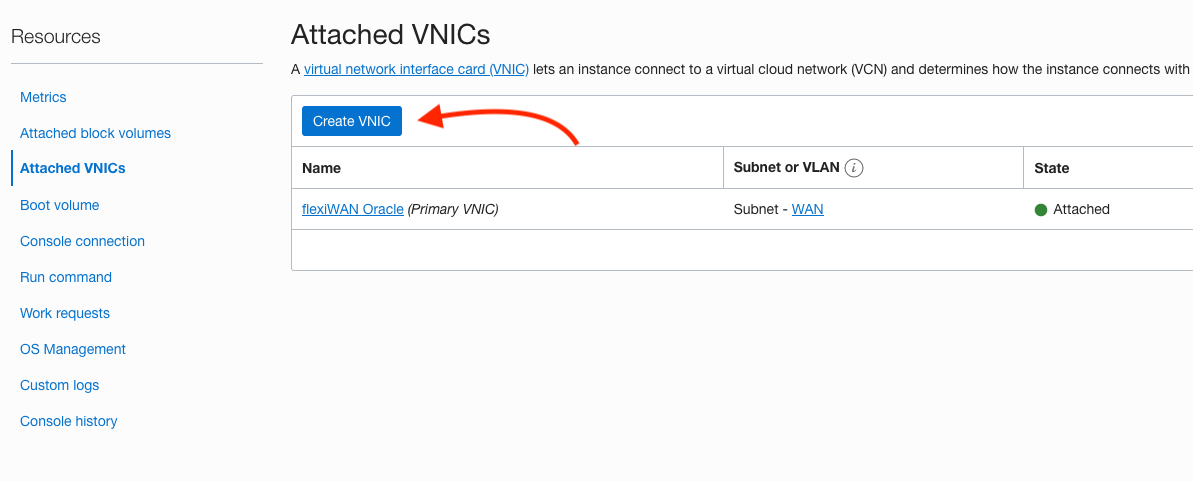Click the Name column header
1193x481 pixels.
point(322,168)
